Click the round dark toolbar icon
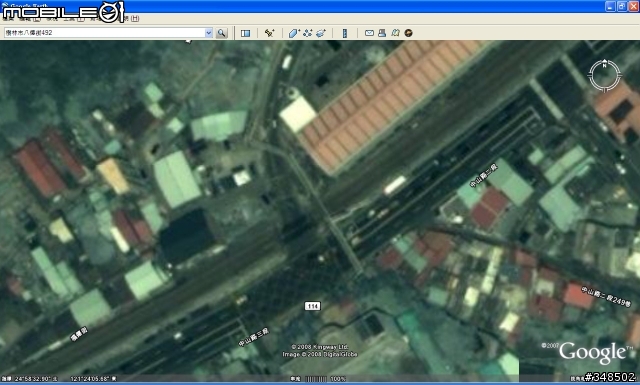 (x=408, y=33)
